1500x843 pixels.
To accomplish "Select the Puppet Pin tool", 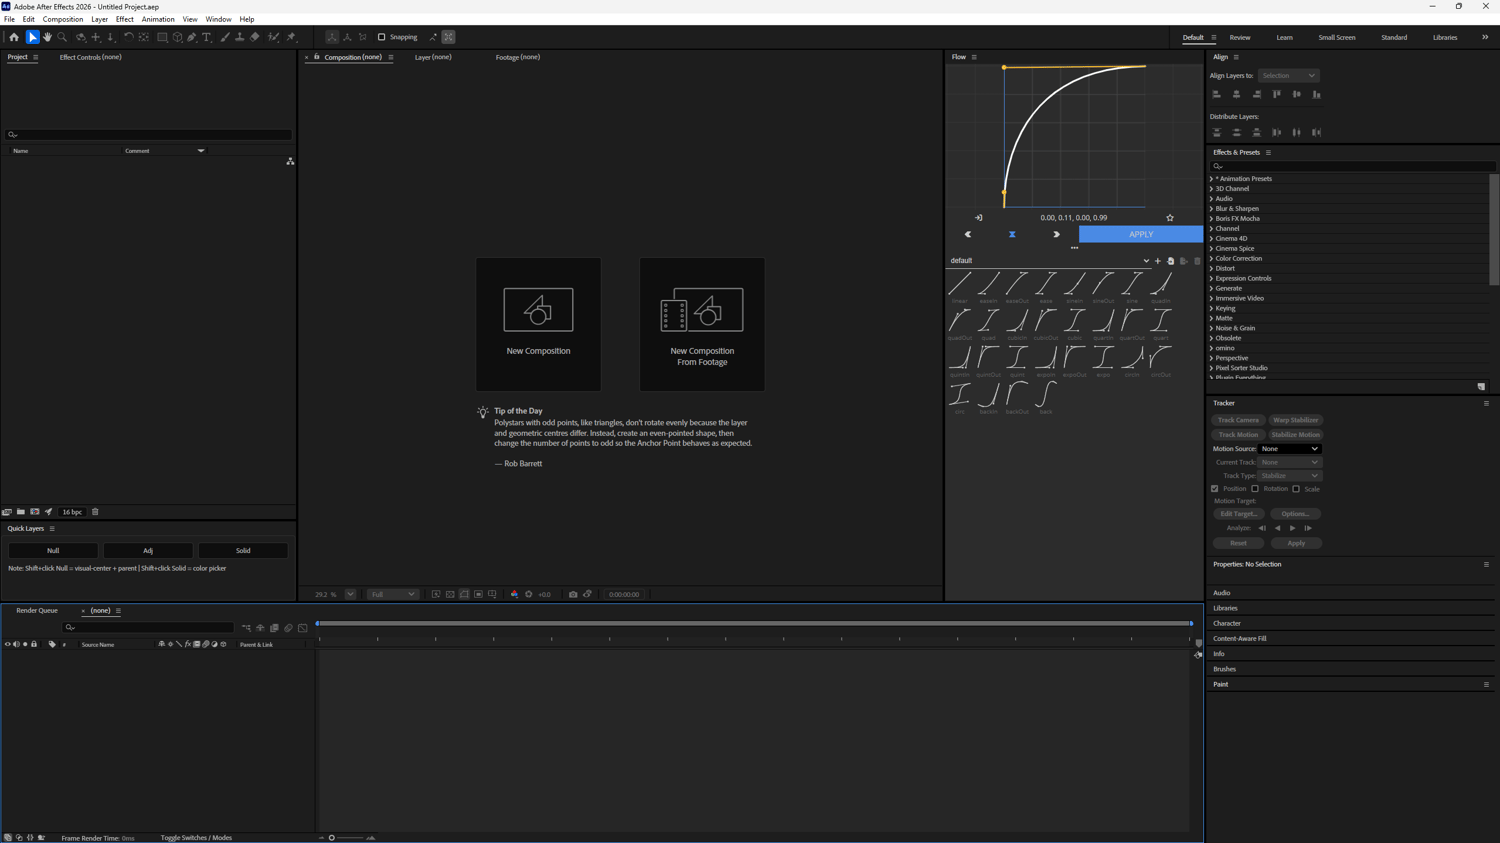I will tap(291, 37).
